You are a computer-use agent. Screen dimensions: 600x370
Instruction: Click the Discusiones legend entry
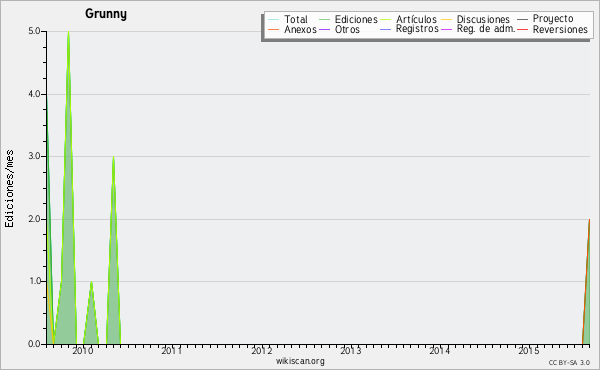point(476,19)
